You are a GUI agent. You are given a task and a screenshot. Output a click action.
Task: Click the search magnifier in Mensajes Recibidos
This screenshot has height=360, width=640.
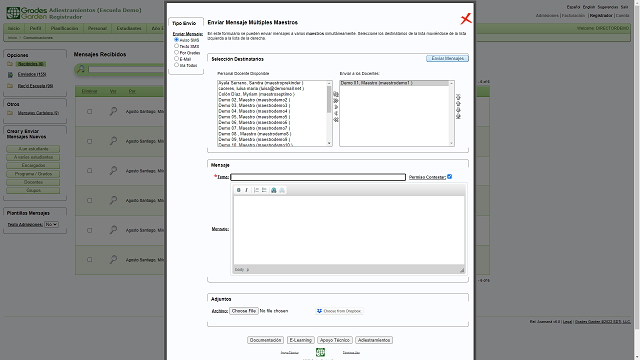[x=81, y=69]
